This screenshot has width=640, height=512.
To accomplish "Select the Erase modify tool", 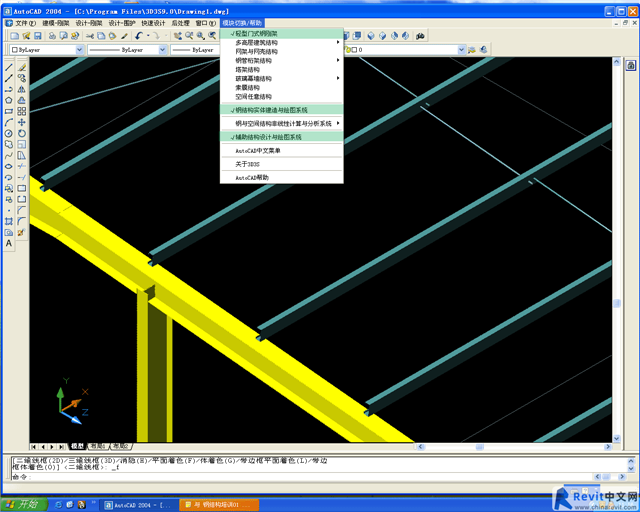I will click(x=22, y=67).
